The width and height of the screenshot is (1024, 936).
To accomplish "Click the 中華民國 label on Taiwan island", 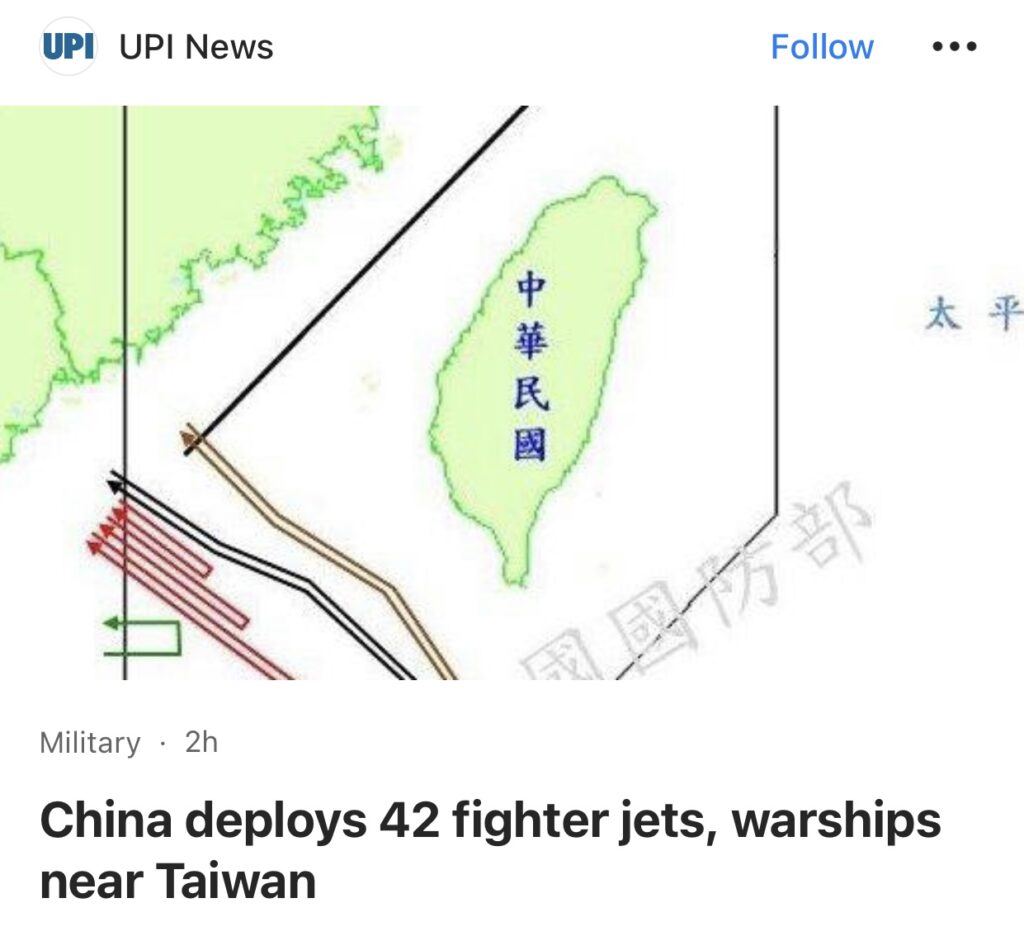I will [x=530, y=368].
